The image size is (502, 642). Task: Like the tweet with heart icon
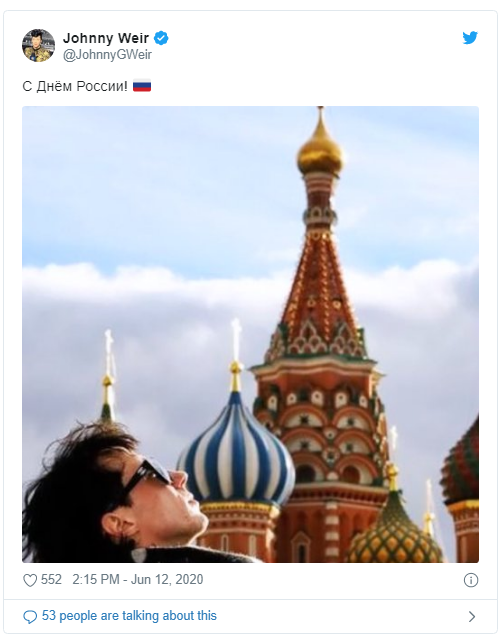(x=30, y=580)
